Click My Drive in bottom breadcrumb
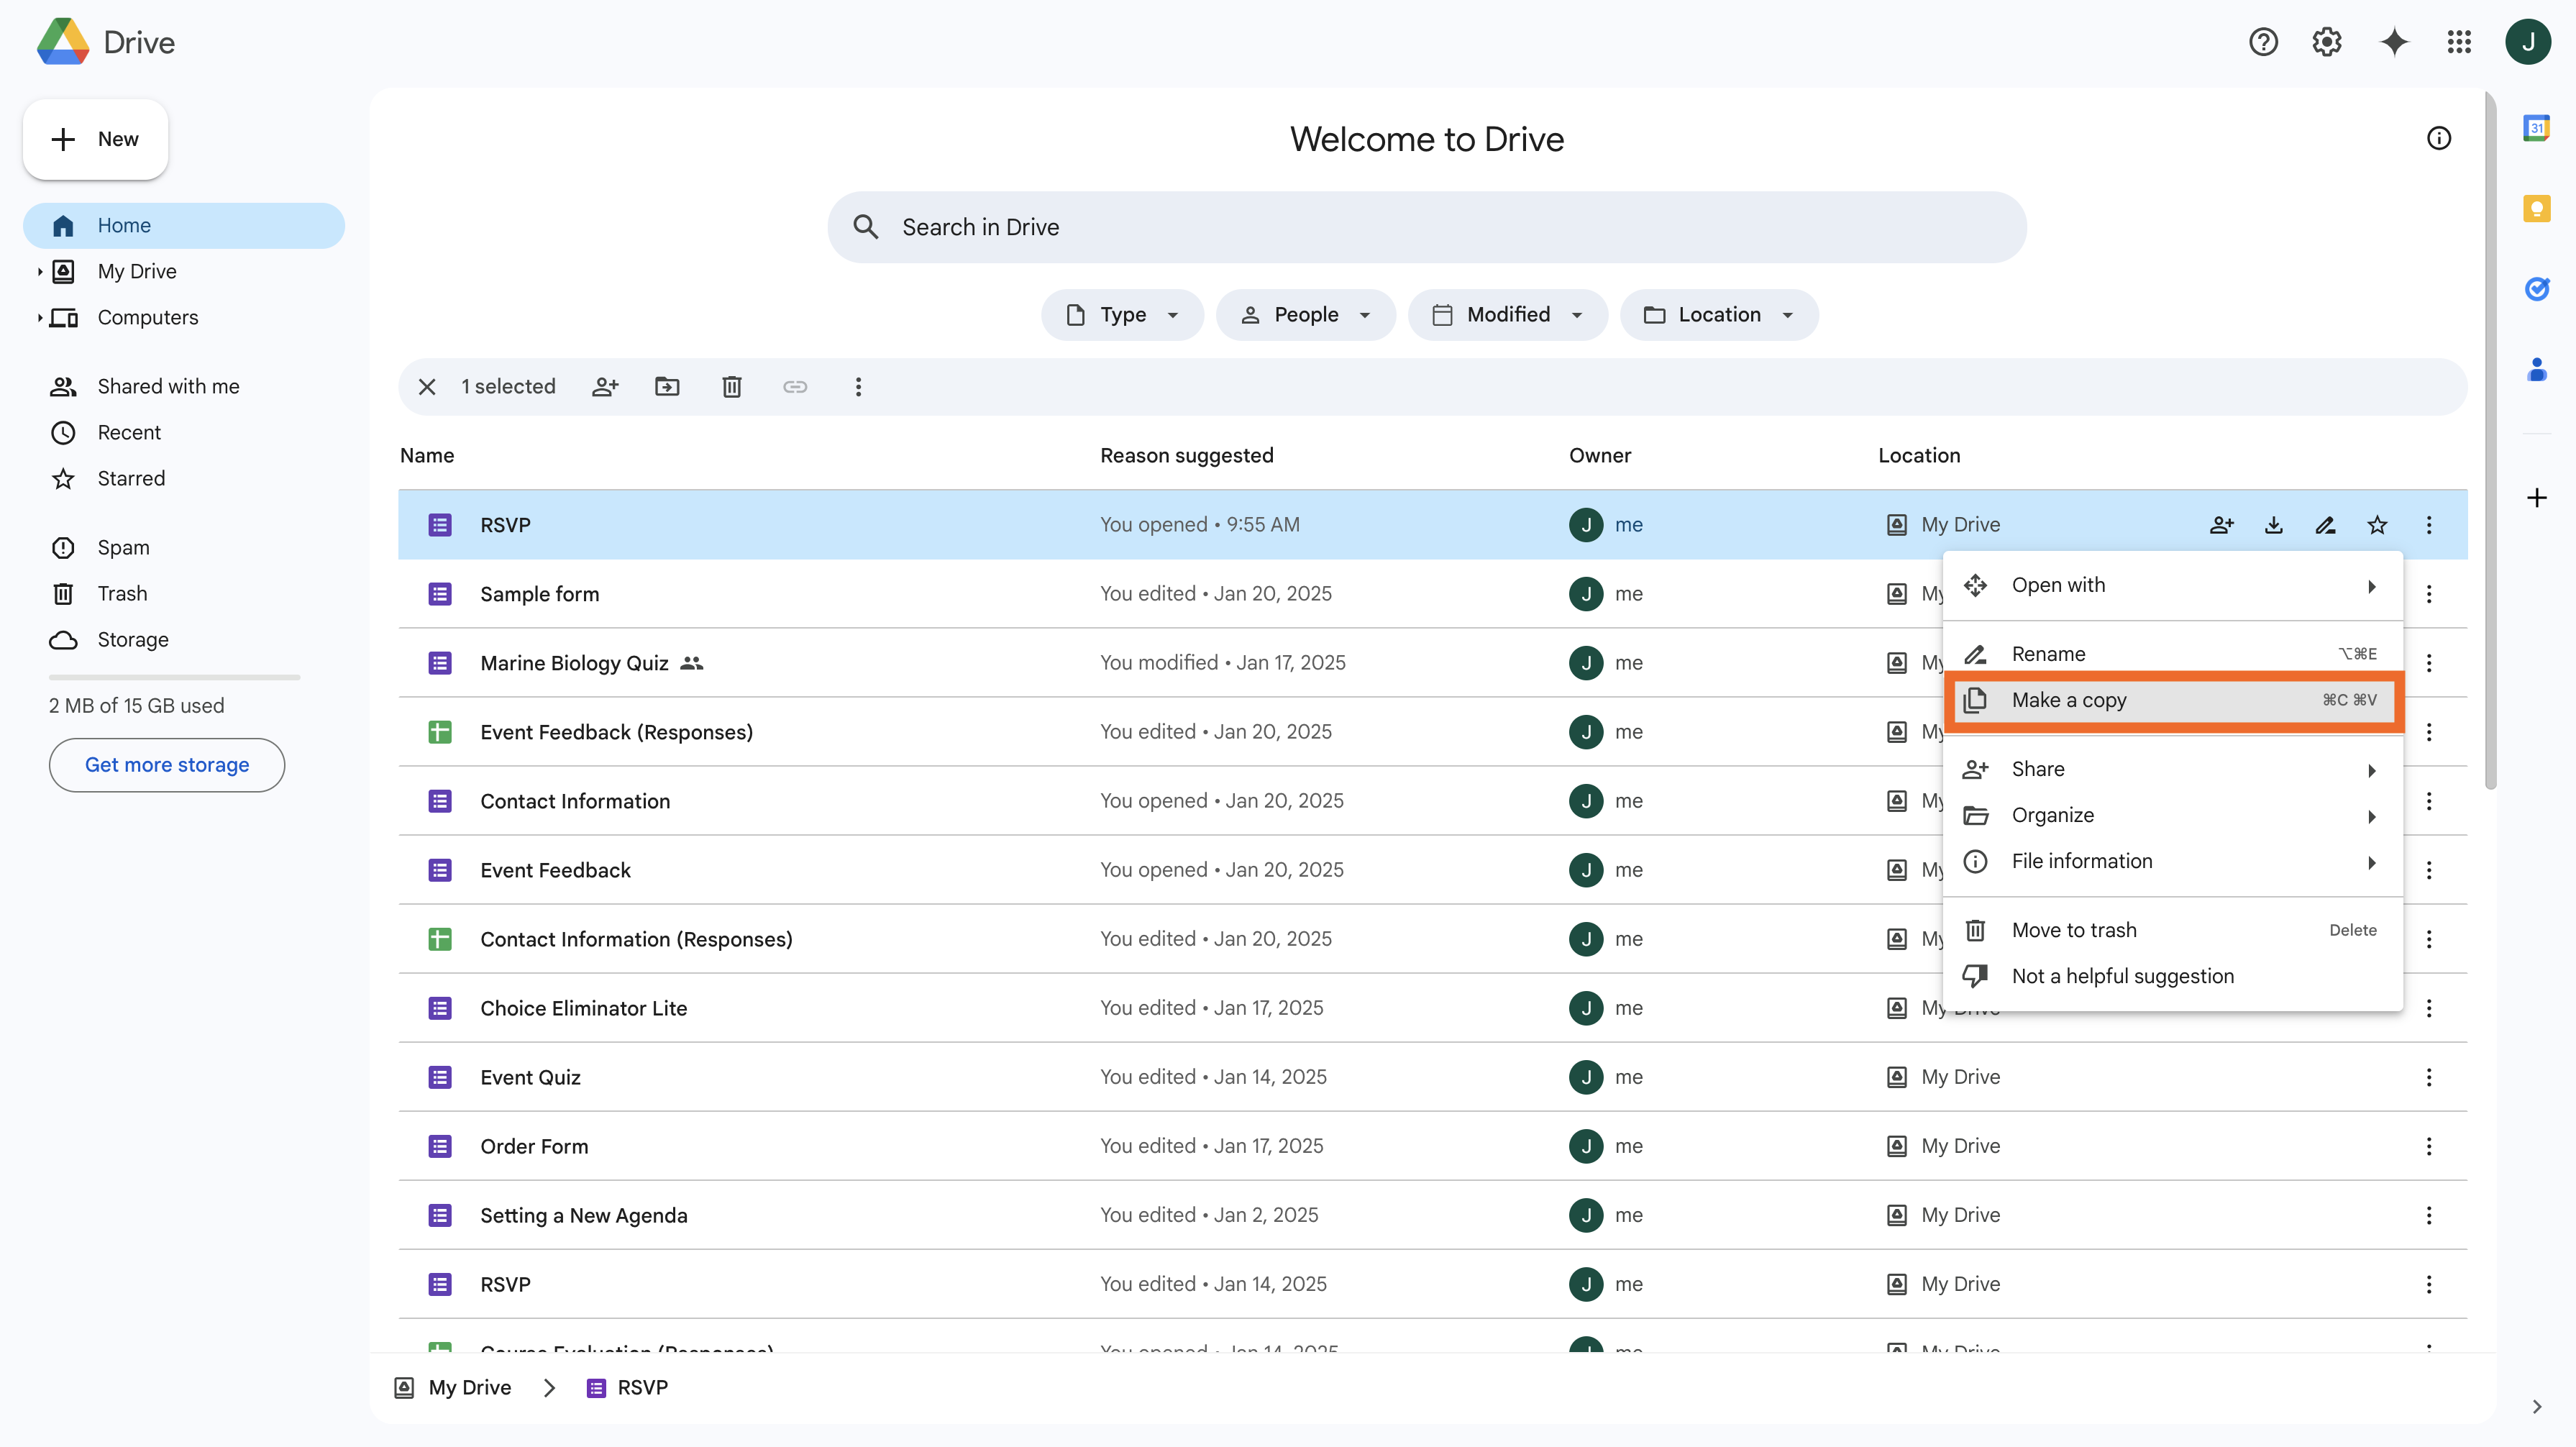This screenshot has height=1447, width=2576. [453, 1388]
